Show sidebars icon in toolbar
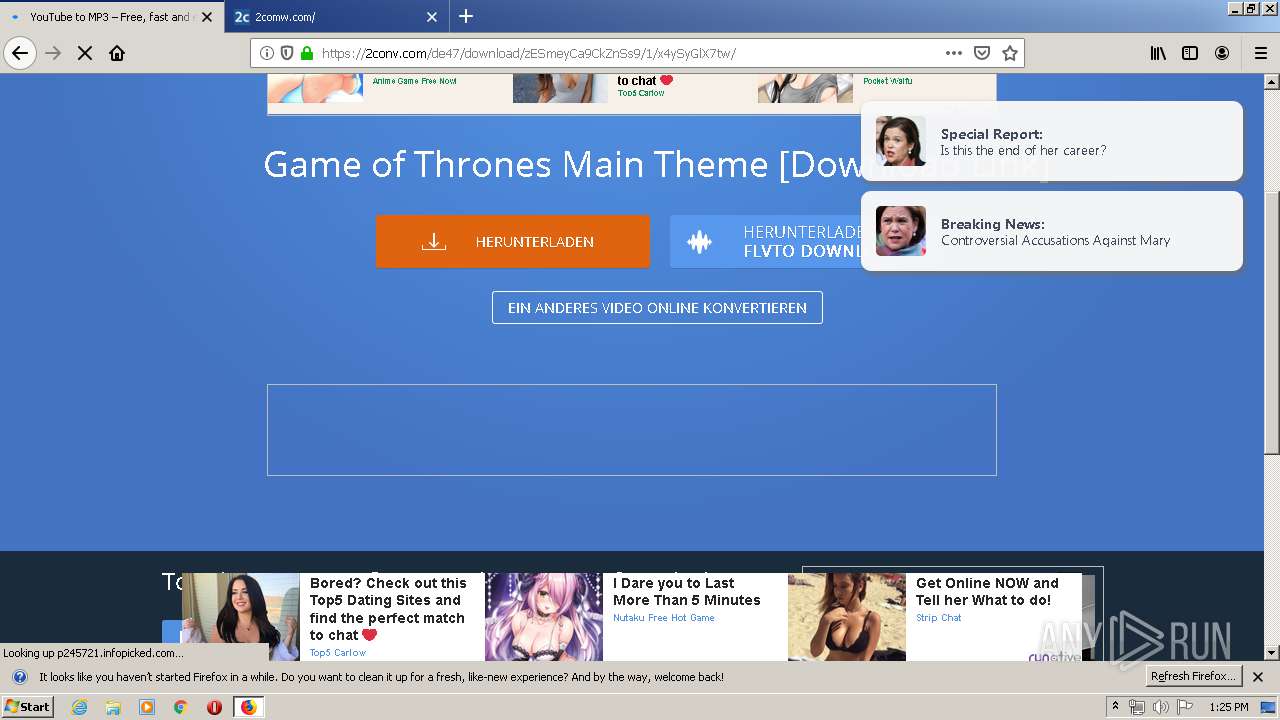Image resolution: width=1280 pixels, height=720 pixels. pos(1190,53)
